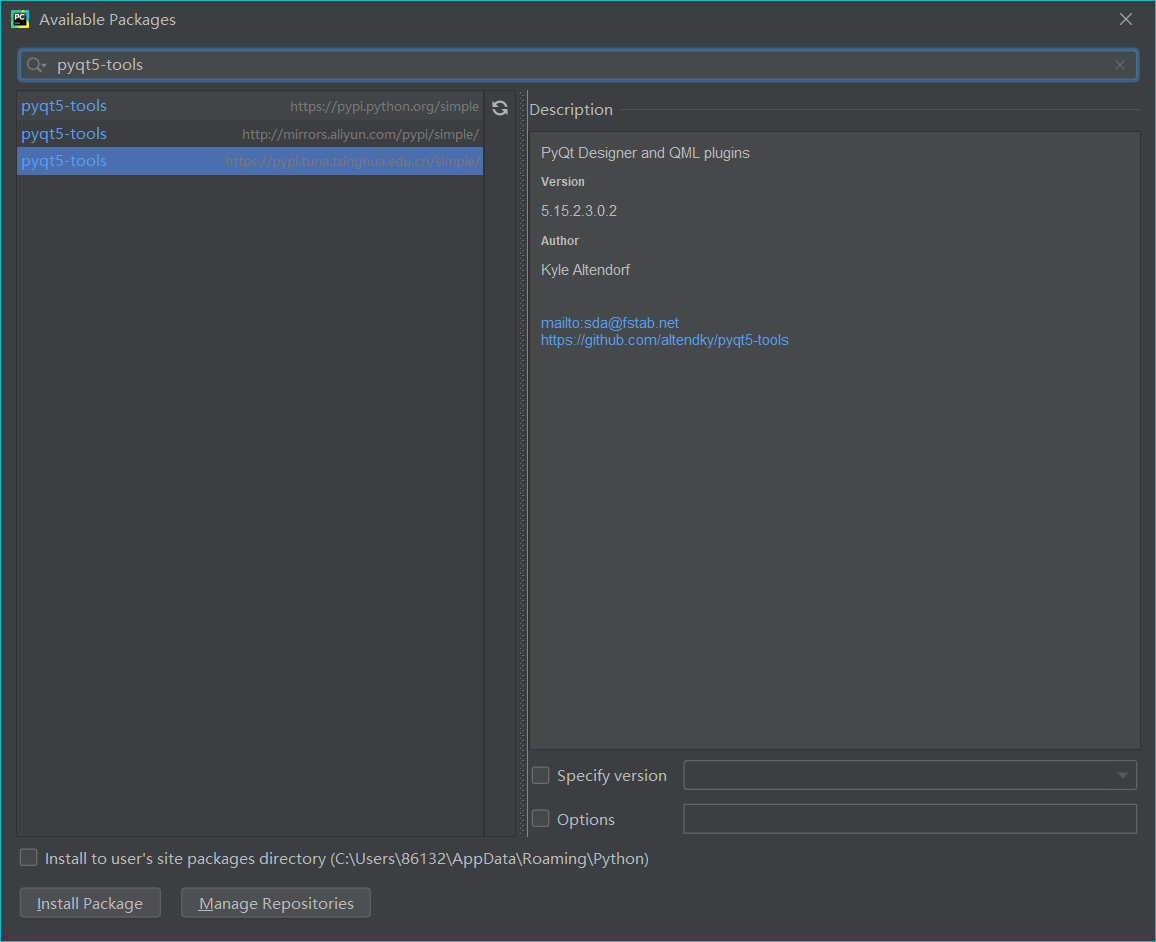Close the Available Packages dialog
The width and height of the screenshot is (1156, 942).
1125,19
